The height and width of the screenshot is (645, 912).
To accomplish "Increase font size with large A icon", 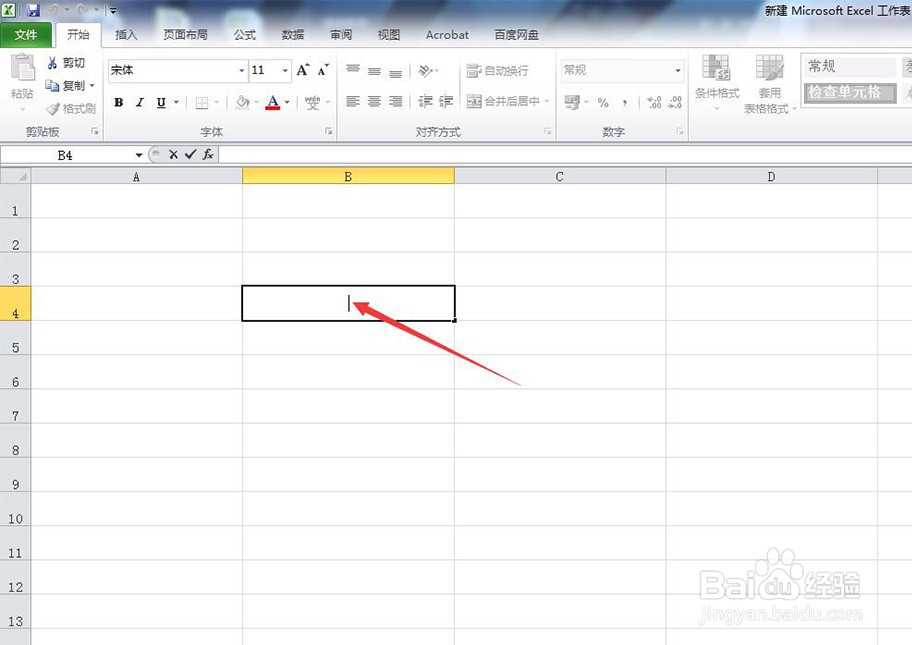I will 302,70.
